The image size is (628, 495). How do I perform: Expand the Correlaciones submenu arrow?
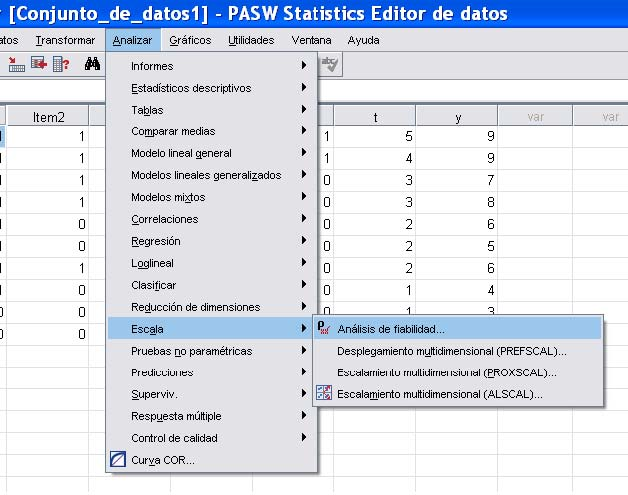(x=304, y=218)
